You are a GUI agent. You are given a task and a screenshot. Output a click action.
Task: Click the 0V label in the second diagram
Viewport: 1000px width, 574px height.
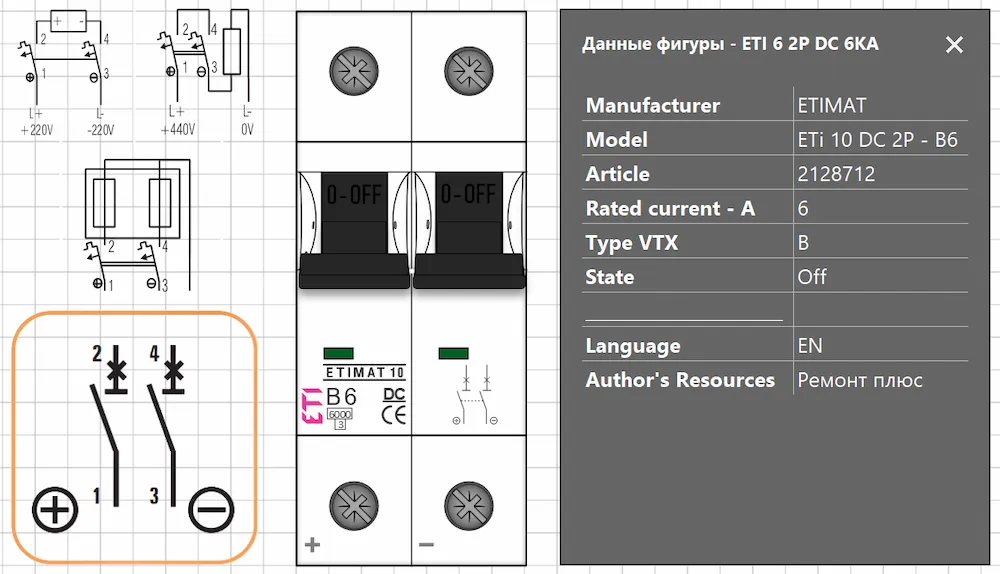tap(247, 129)
